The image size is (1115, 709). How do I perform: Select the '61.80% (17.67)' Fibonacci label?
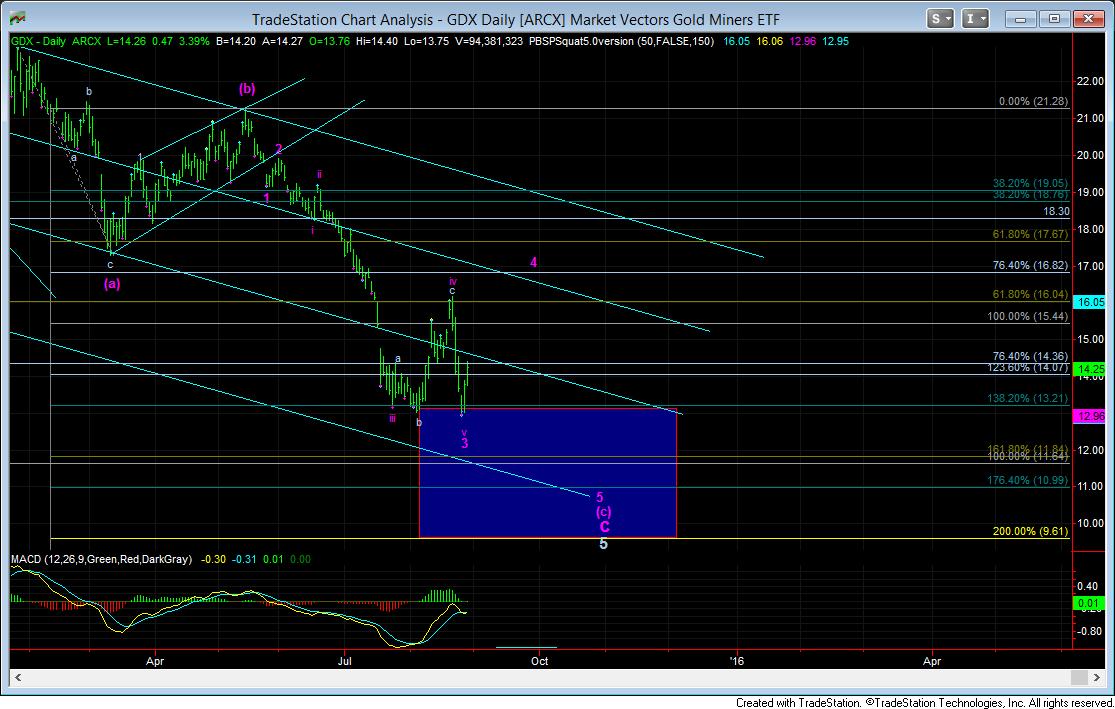1030,234
